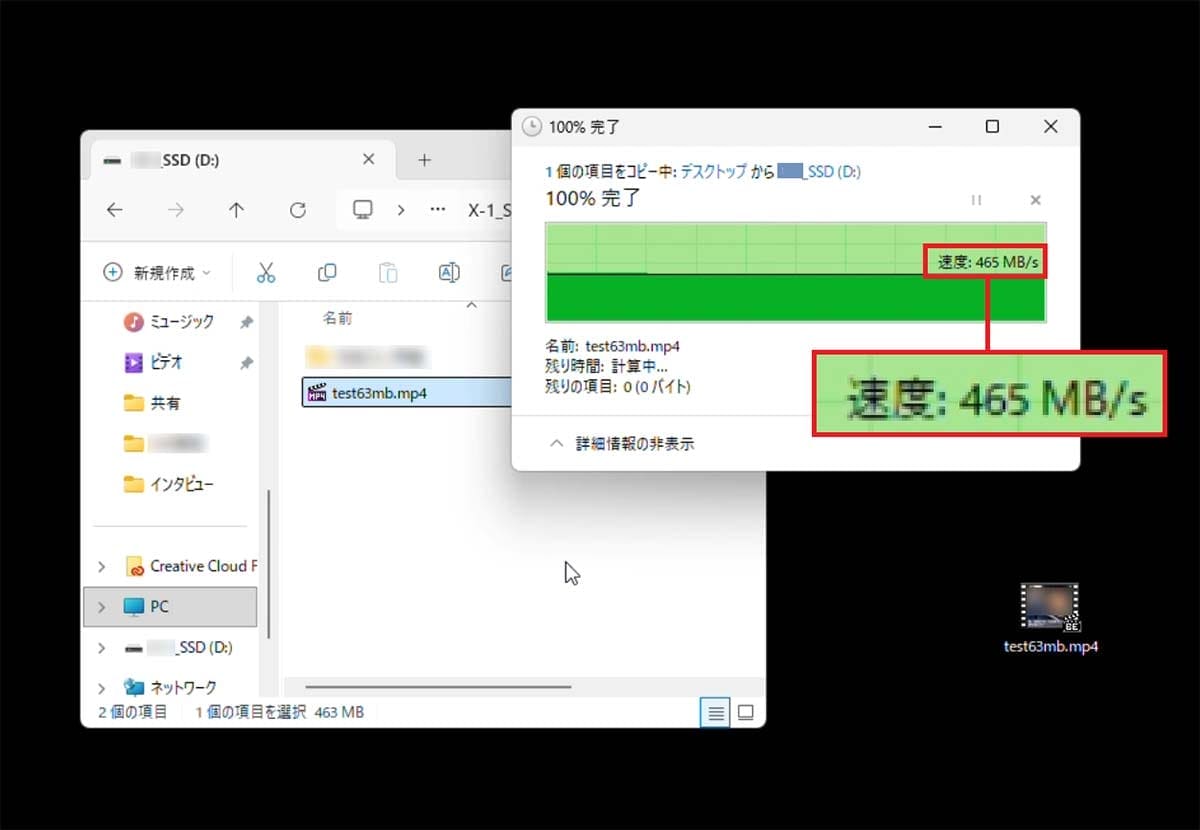This screenshot has height=830, width=1200.
Task: Open the See more (…) toolbar menu
Action: click(x=437, y=210)
